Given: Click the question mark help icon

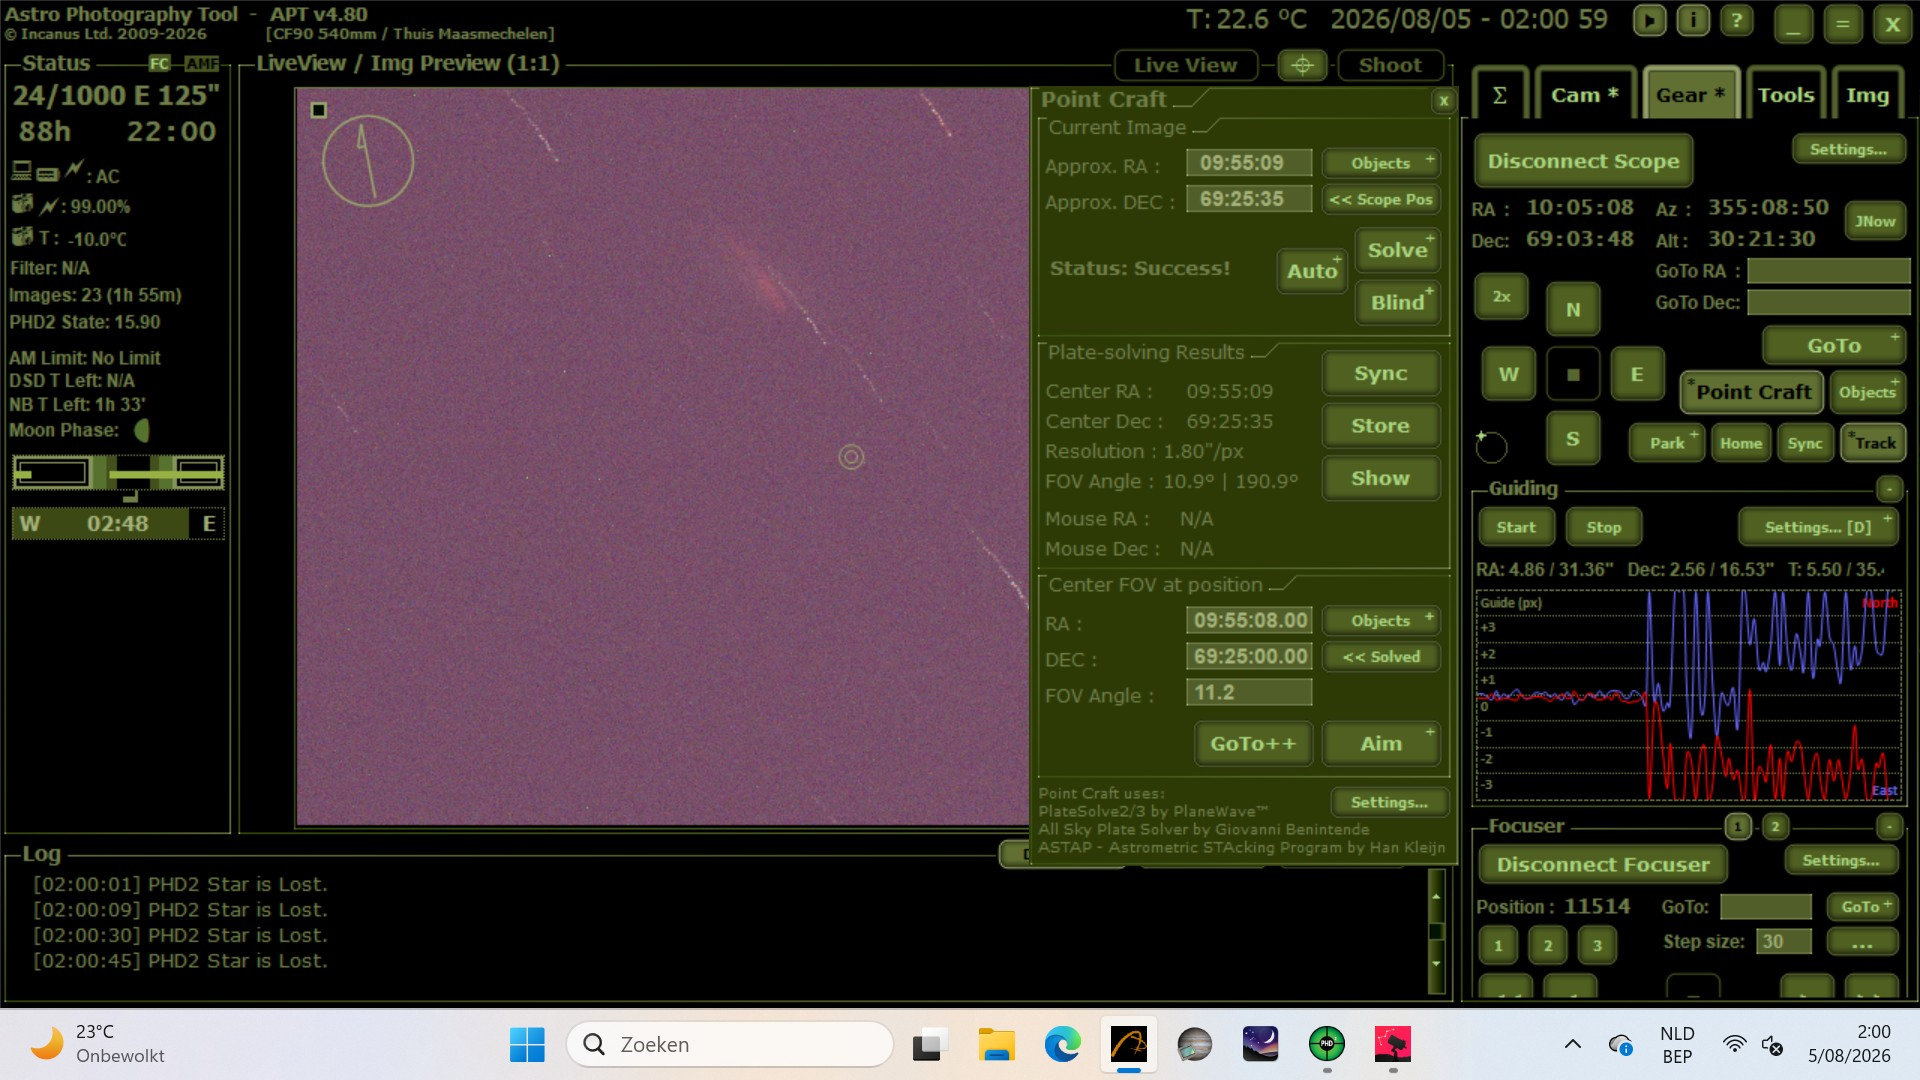Looking at the screenshot, I should click(1737, 21).
